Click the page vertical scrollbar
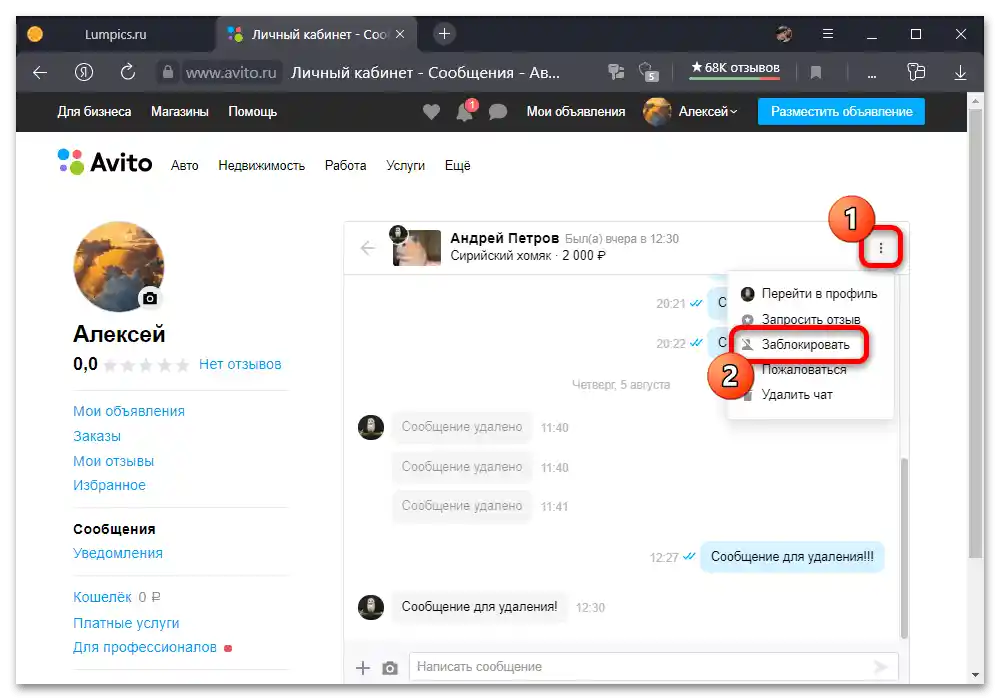1000x700 pixels. click(x=975, y=332)
